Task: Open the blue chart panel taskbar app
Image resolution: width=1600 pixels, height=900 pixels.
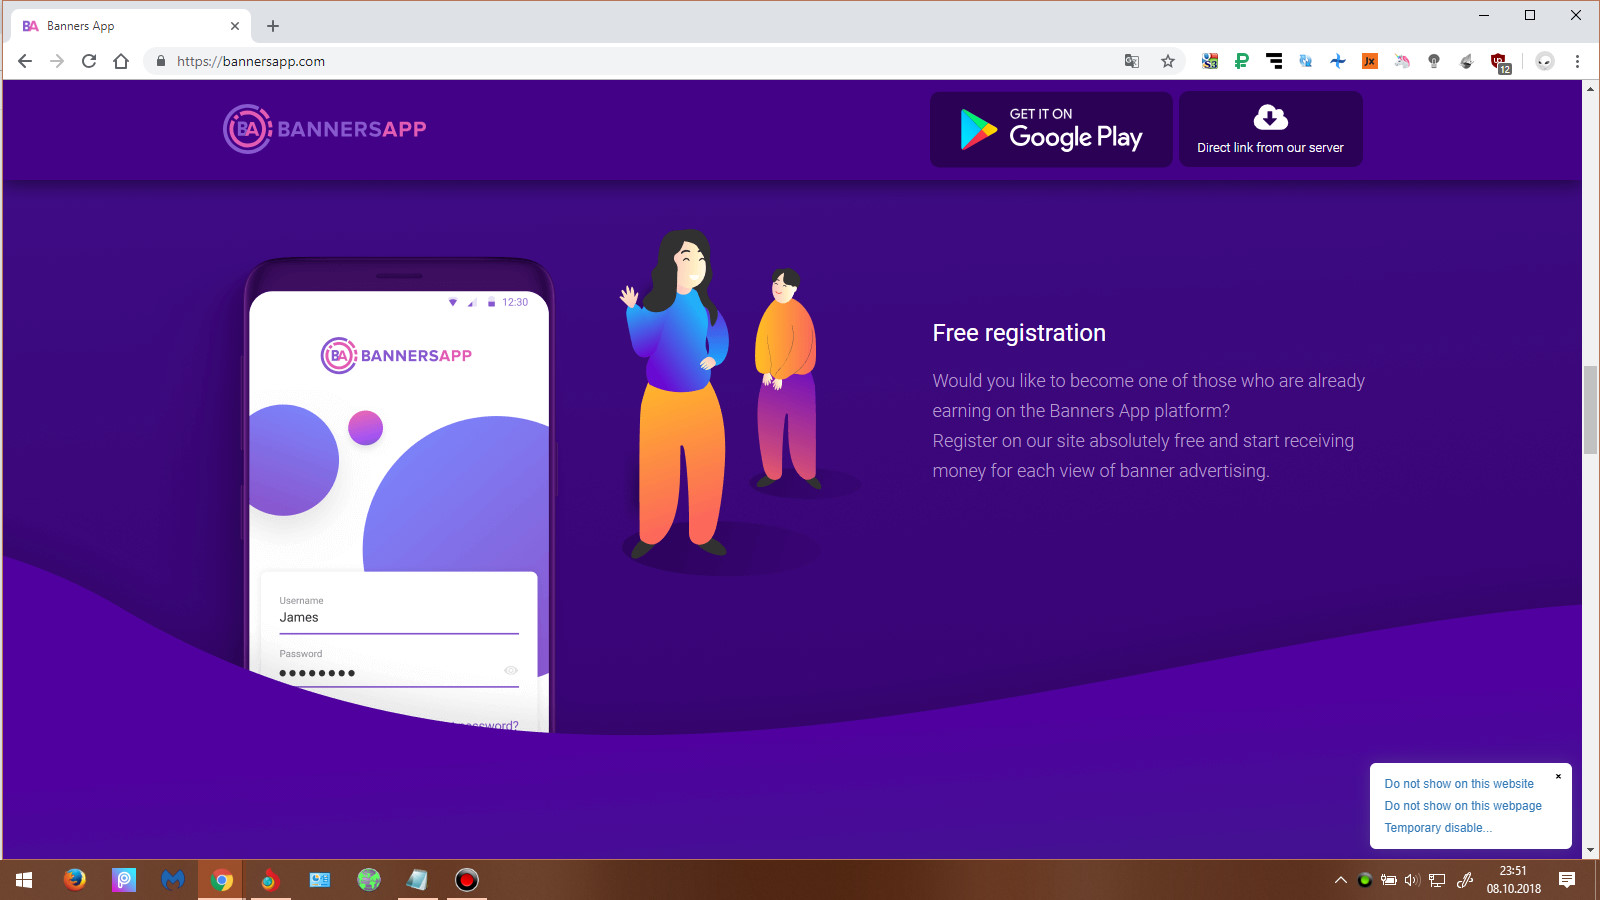Action: [x=319, y=880]
